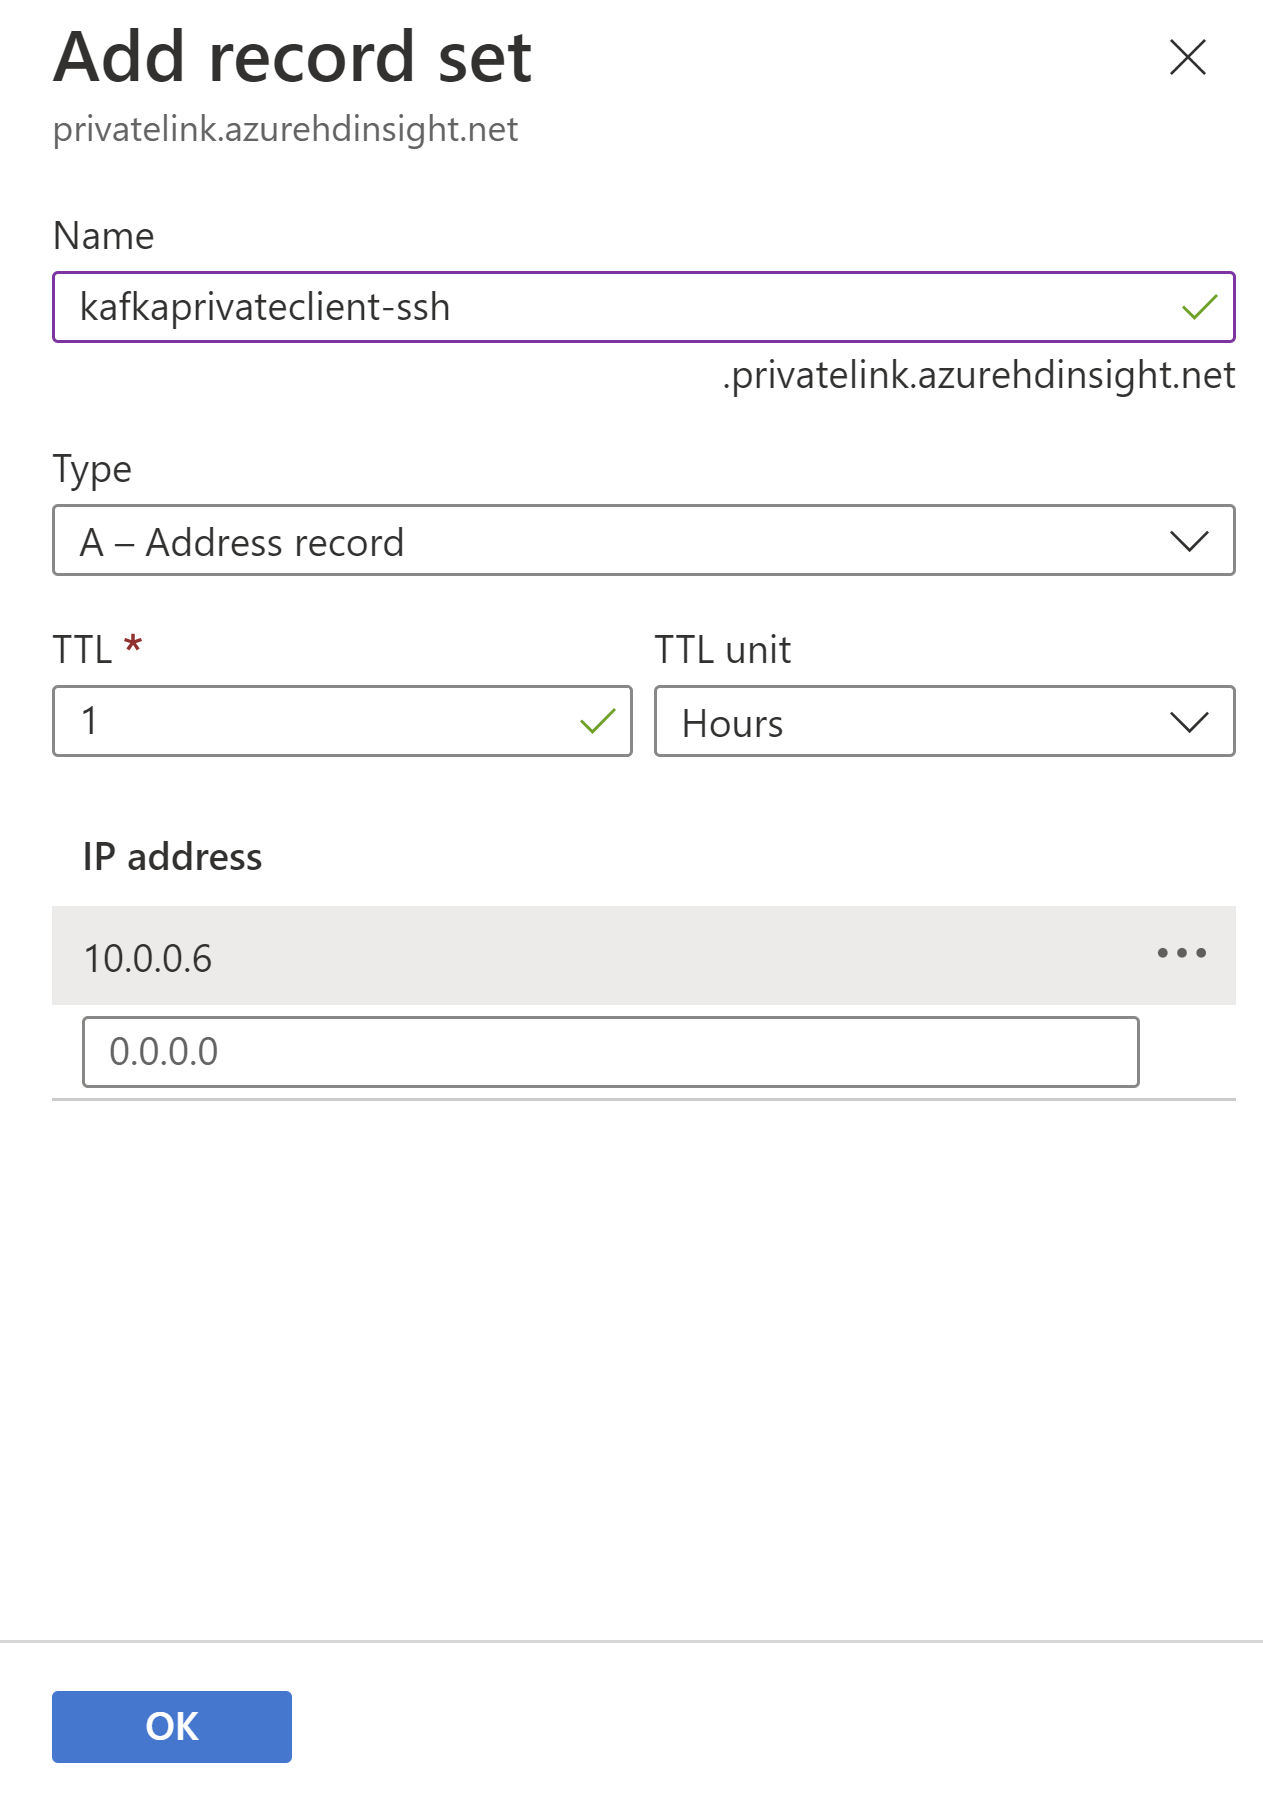Select the domain text privatelink.azurehdinsight.net

click(x=286, y=128)
